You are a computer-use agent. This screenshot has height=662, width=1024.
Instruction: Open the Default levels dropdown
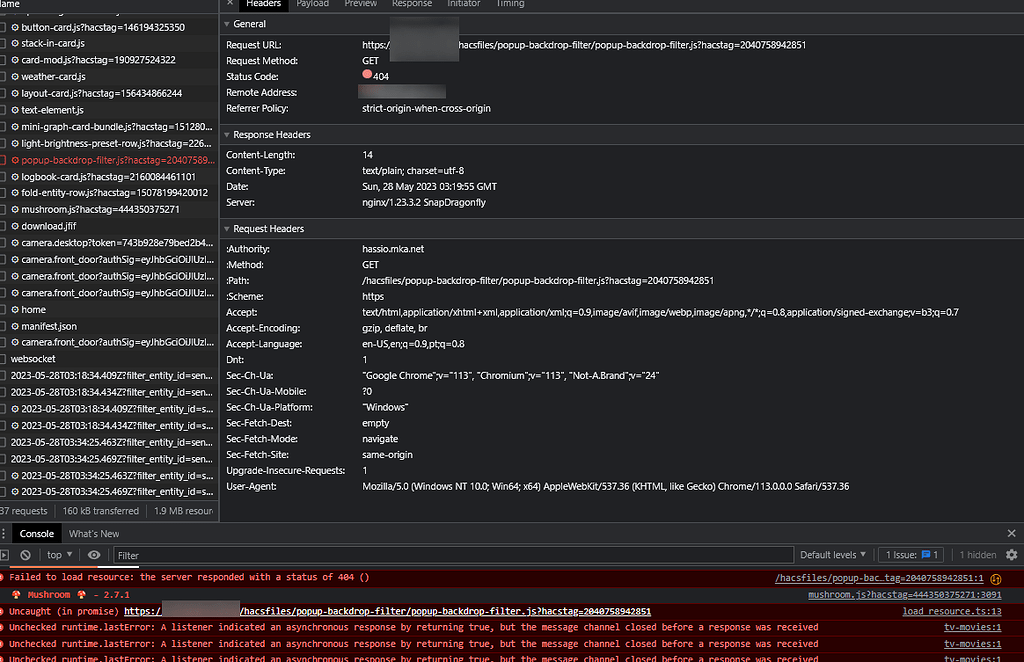coord(833,554)
